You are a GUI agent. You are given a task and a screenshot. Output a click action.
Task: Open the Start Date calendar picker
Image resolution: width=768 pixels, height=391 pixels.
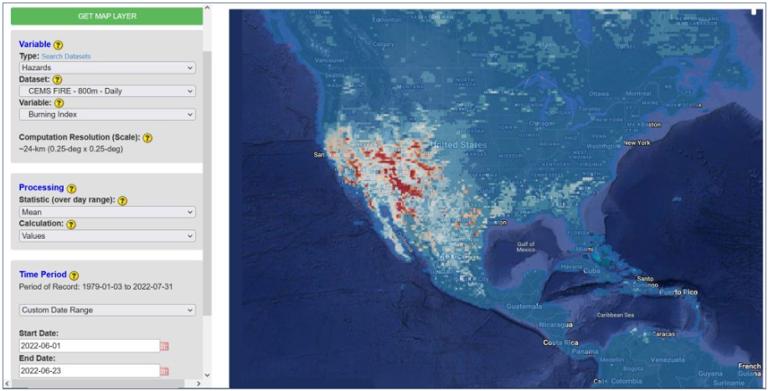tap(165, 346)
